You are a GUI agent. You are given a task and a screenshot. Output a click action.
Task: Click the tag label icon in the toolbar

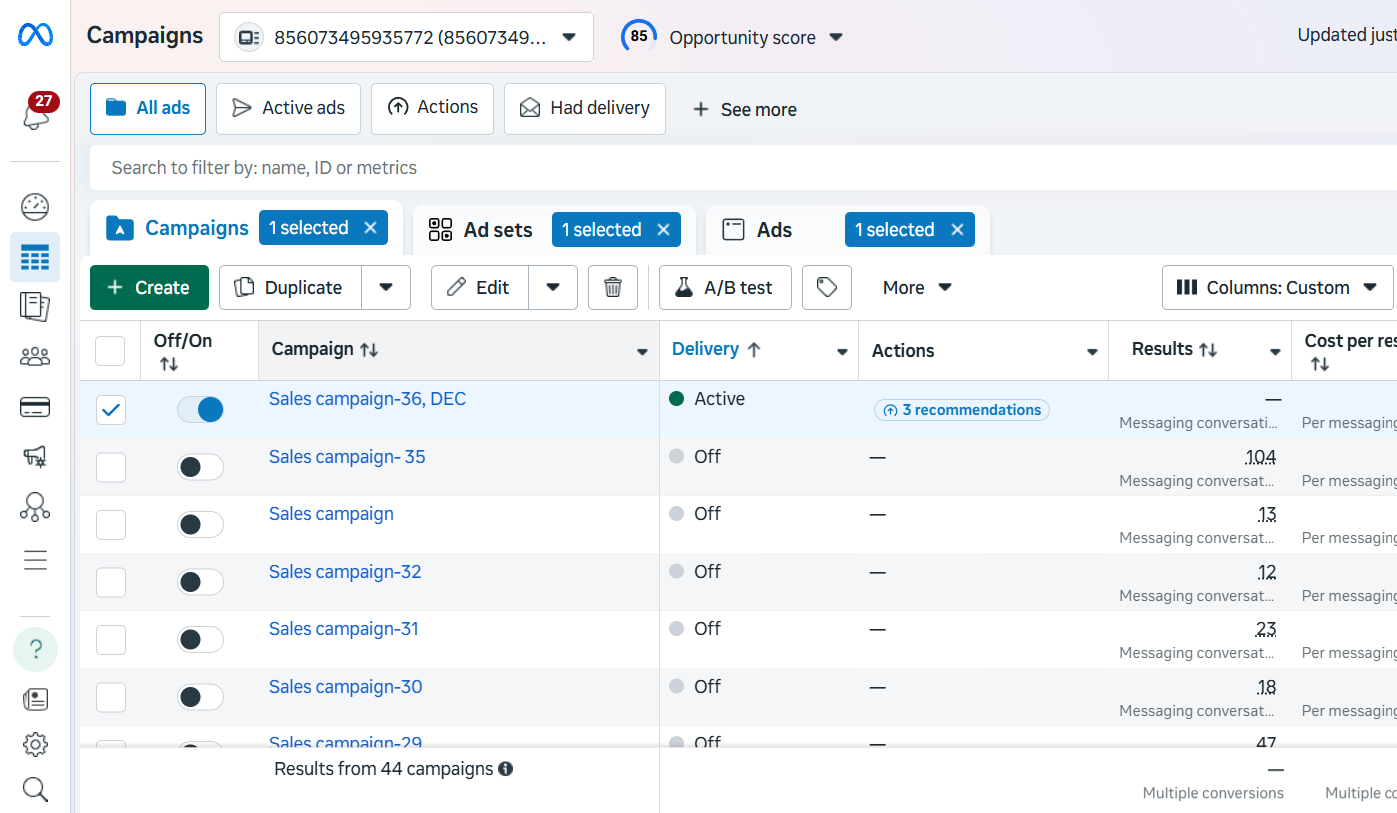point(826,287)
